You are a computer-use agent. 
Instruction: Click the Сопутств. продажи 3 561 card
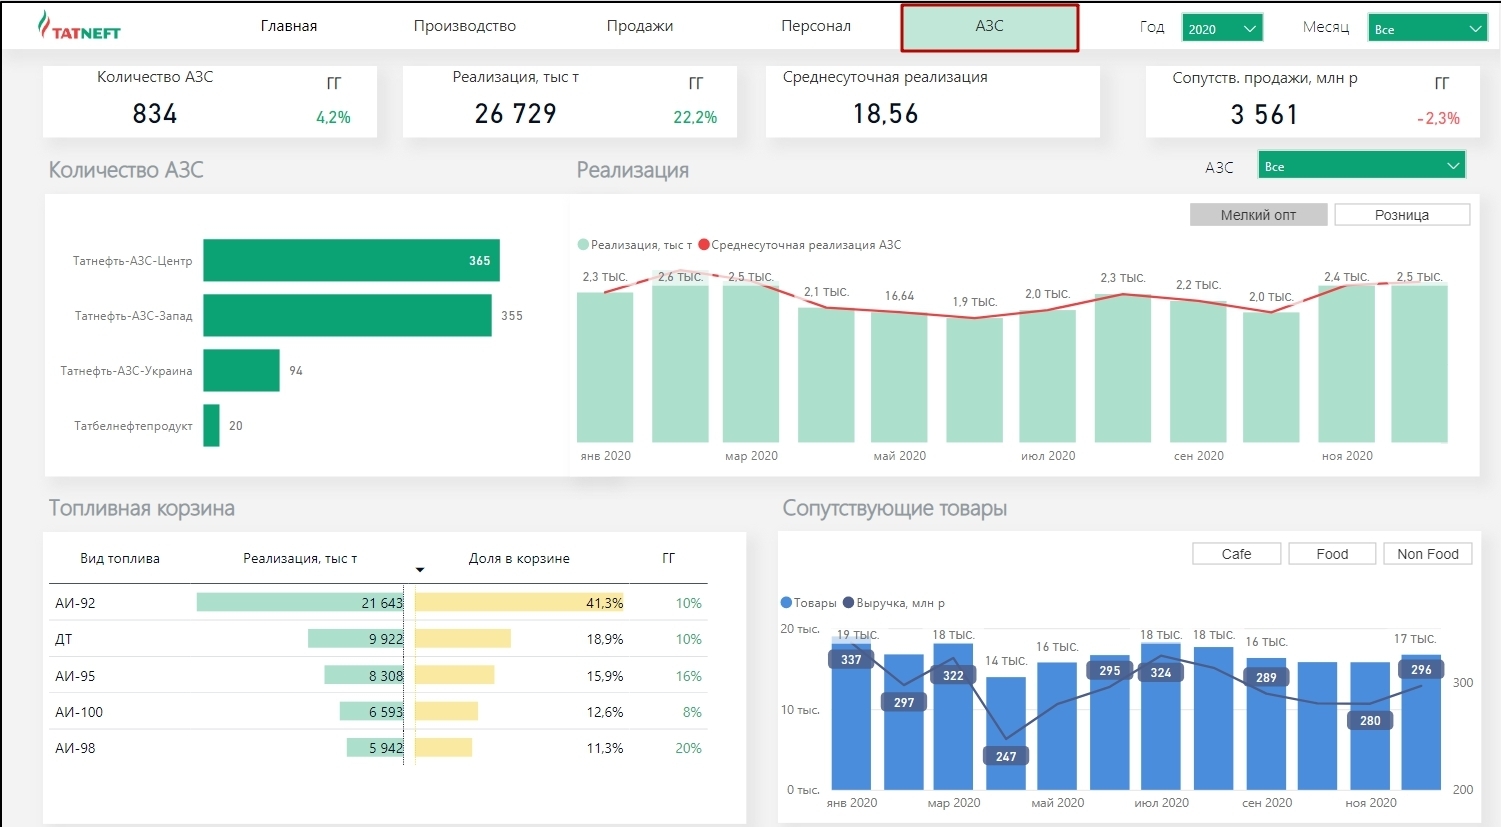1312,101
